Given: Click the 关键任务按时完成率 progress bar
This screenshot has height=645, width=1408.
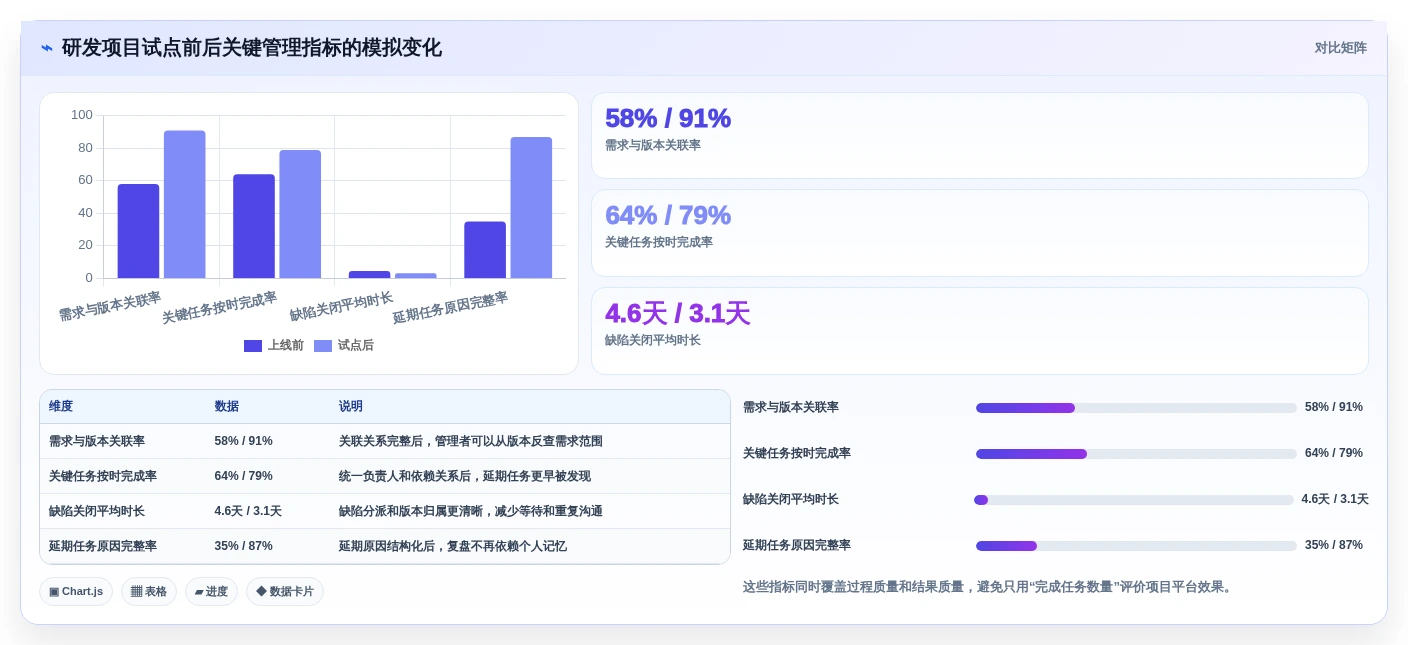Looking at the screenshot, I should pos(1136,454).
